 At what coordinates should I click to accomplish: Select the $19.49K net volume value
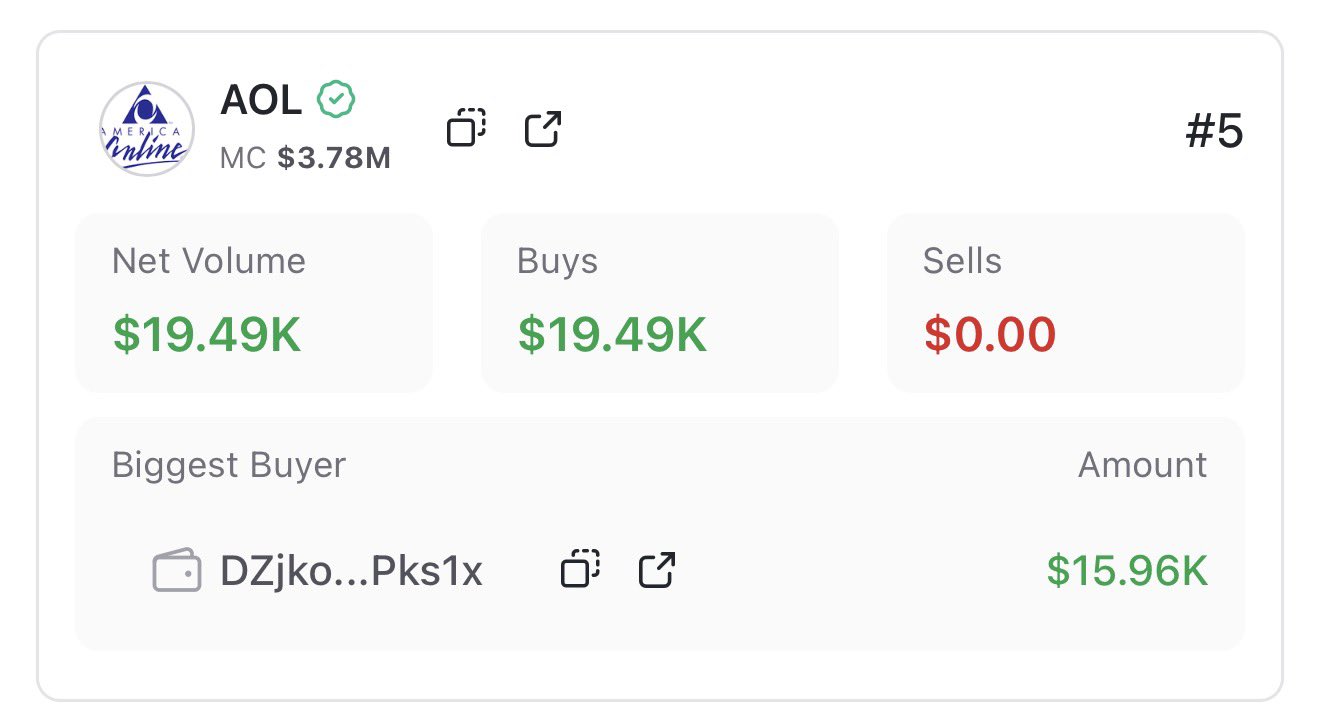[207, 335]
